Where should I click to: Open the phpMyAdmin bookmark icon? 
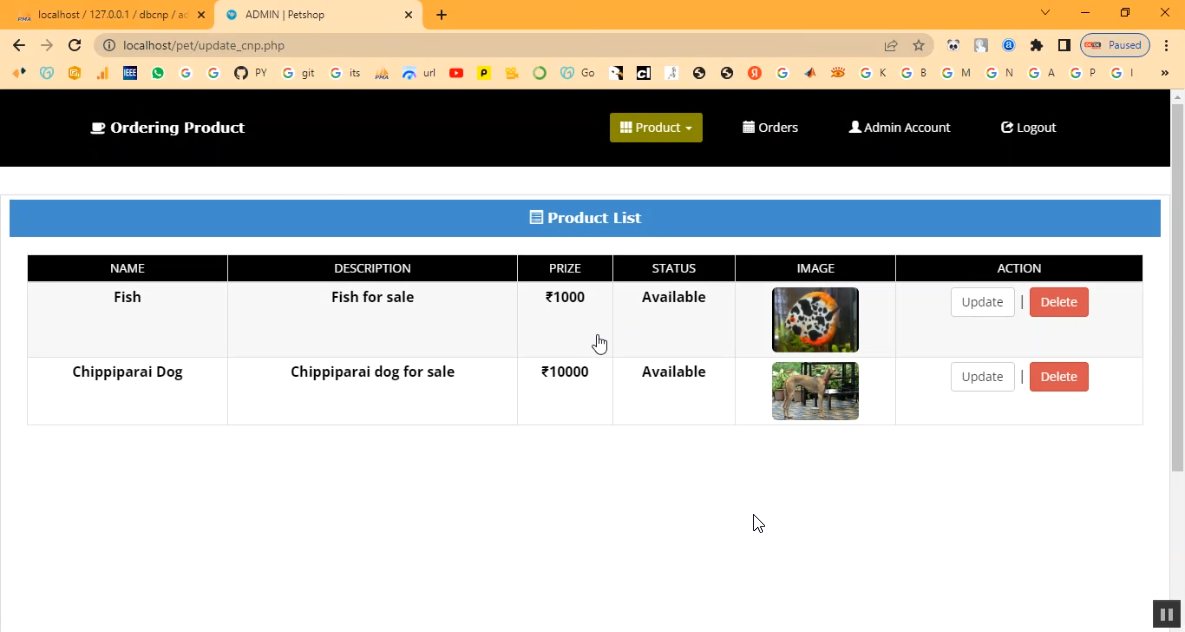pyautogui.click(x=382, y=73)
